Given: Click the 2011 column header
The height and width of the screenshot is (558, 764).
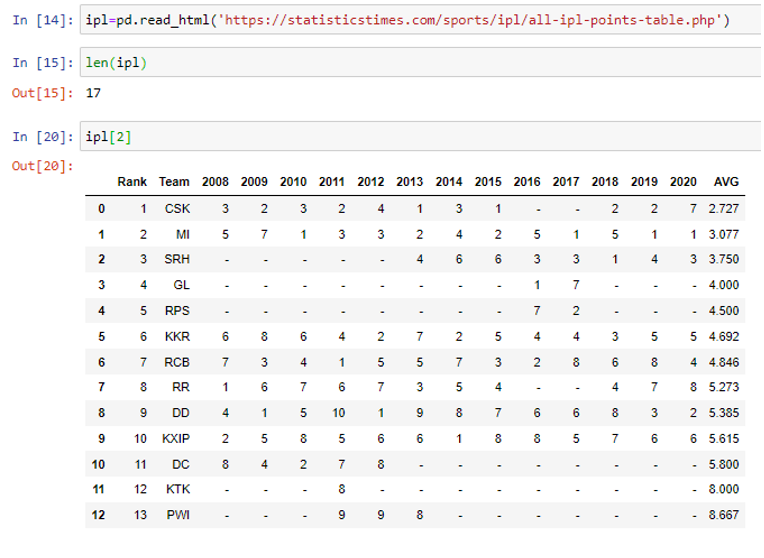Looking at the screenshot, I should click(332, 182).
